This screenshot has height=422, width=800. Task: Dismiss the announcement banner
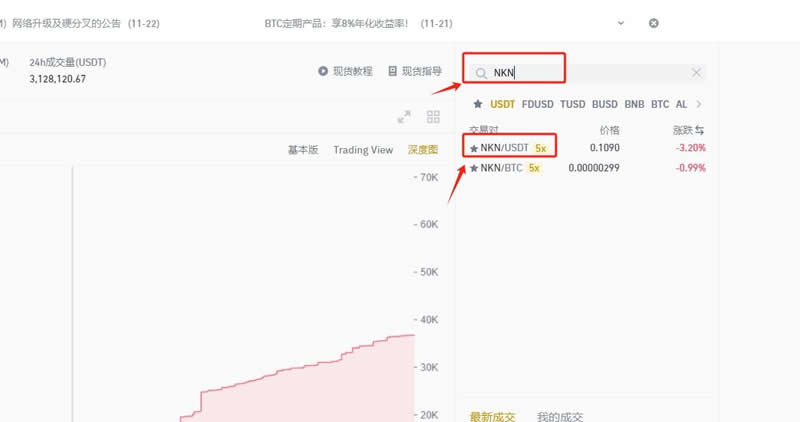[654, 23]
